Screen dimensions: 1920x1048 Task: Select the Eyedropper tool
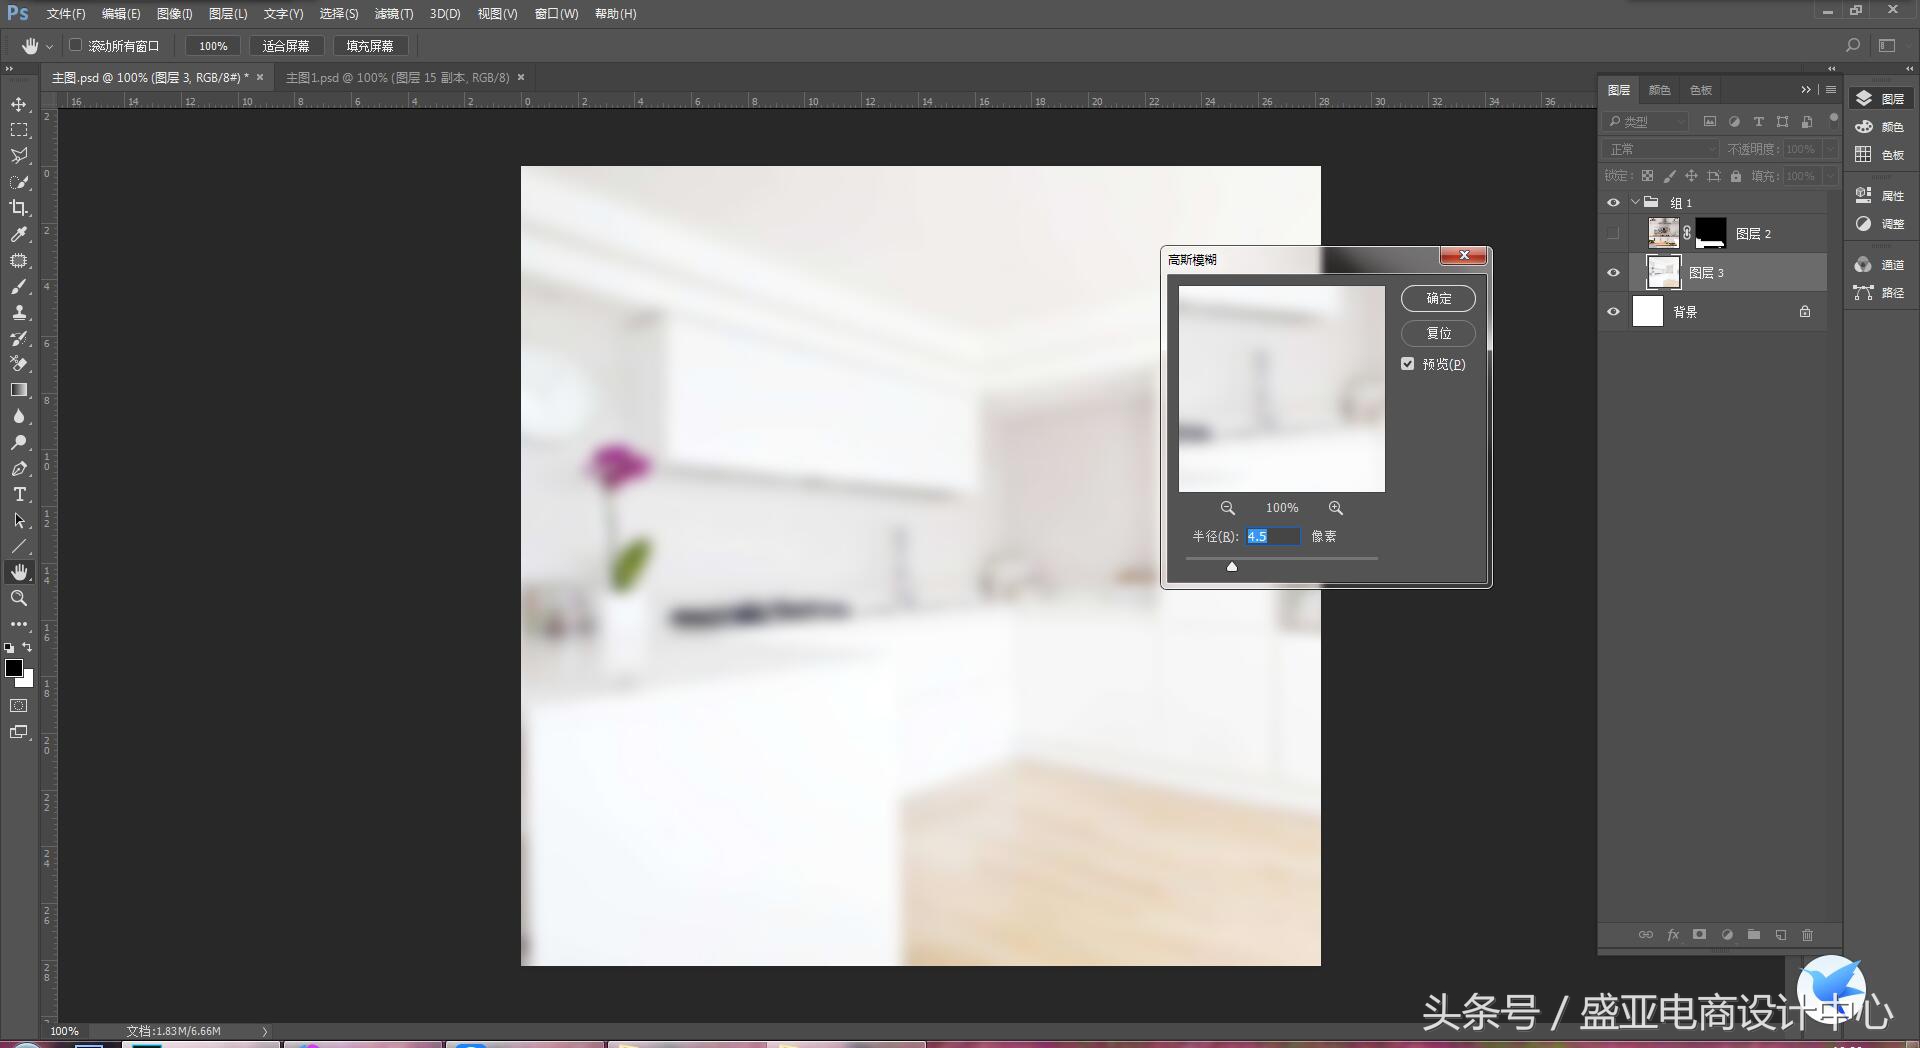click(19, 234)
